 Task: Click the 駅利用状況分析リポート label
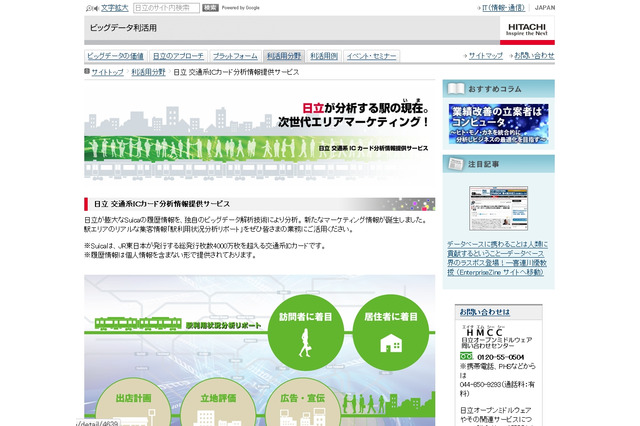223,326
